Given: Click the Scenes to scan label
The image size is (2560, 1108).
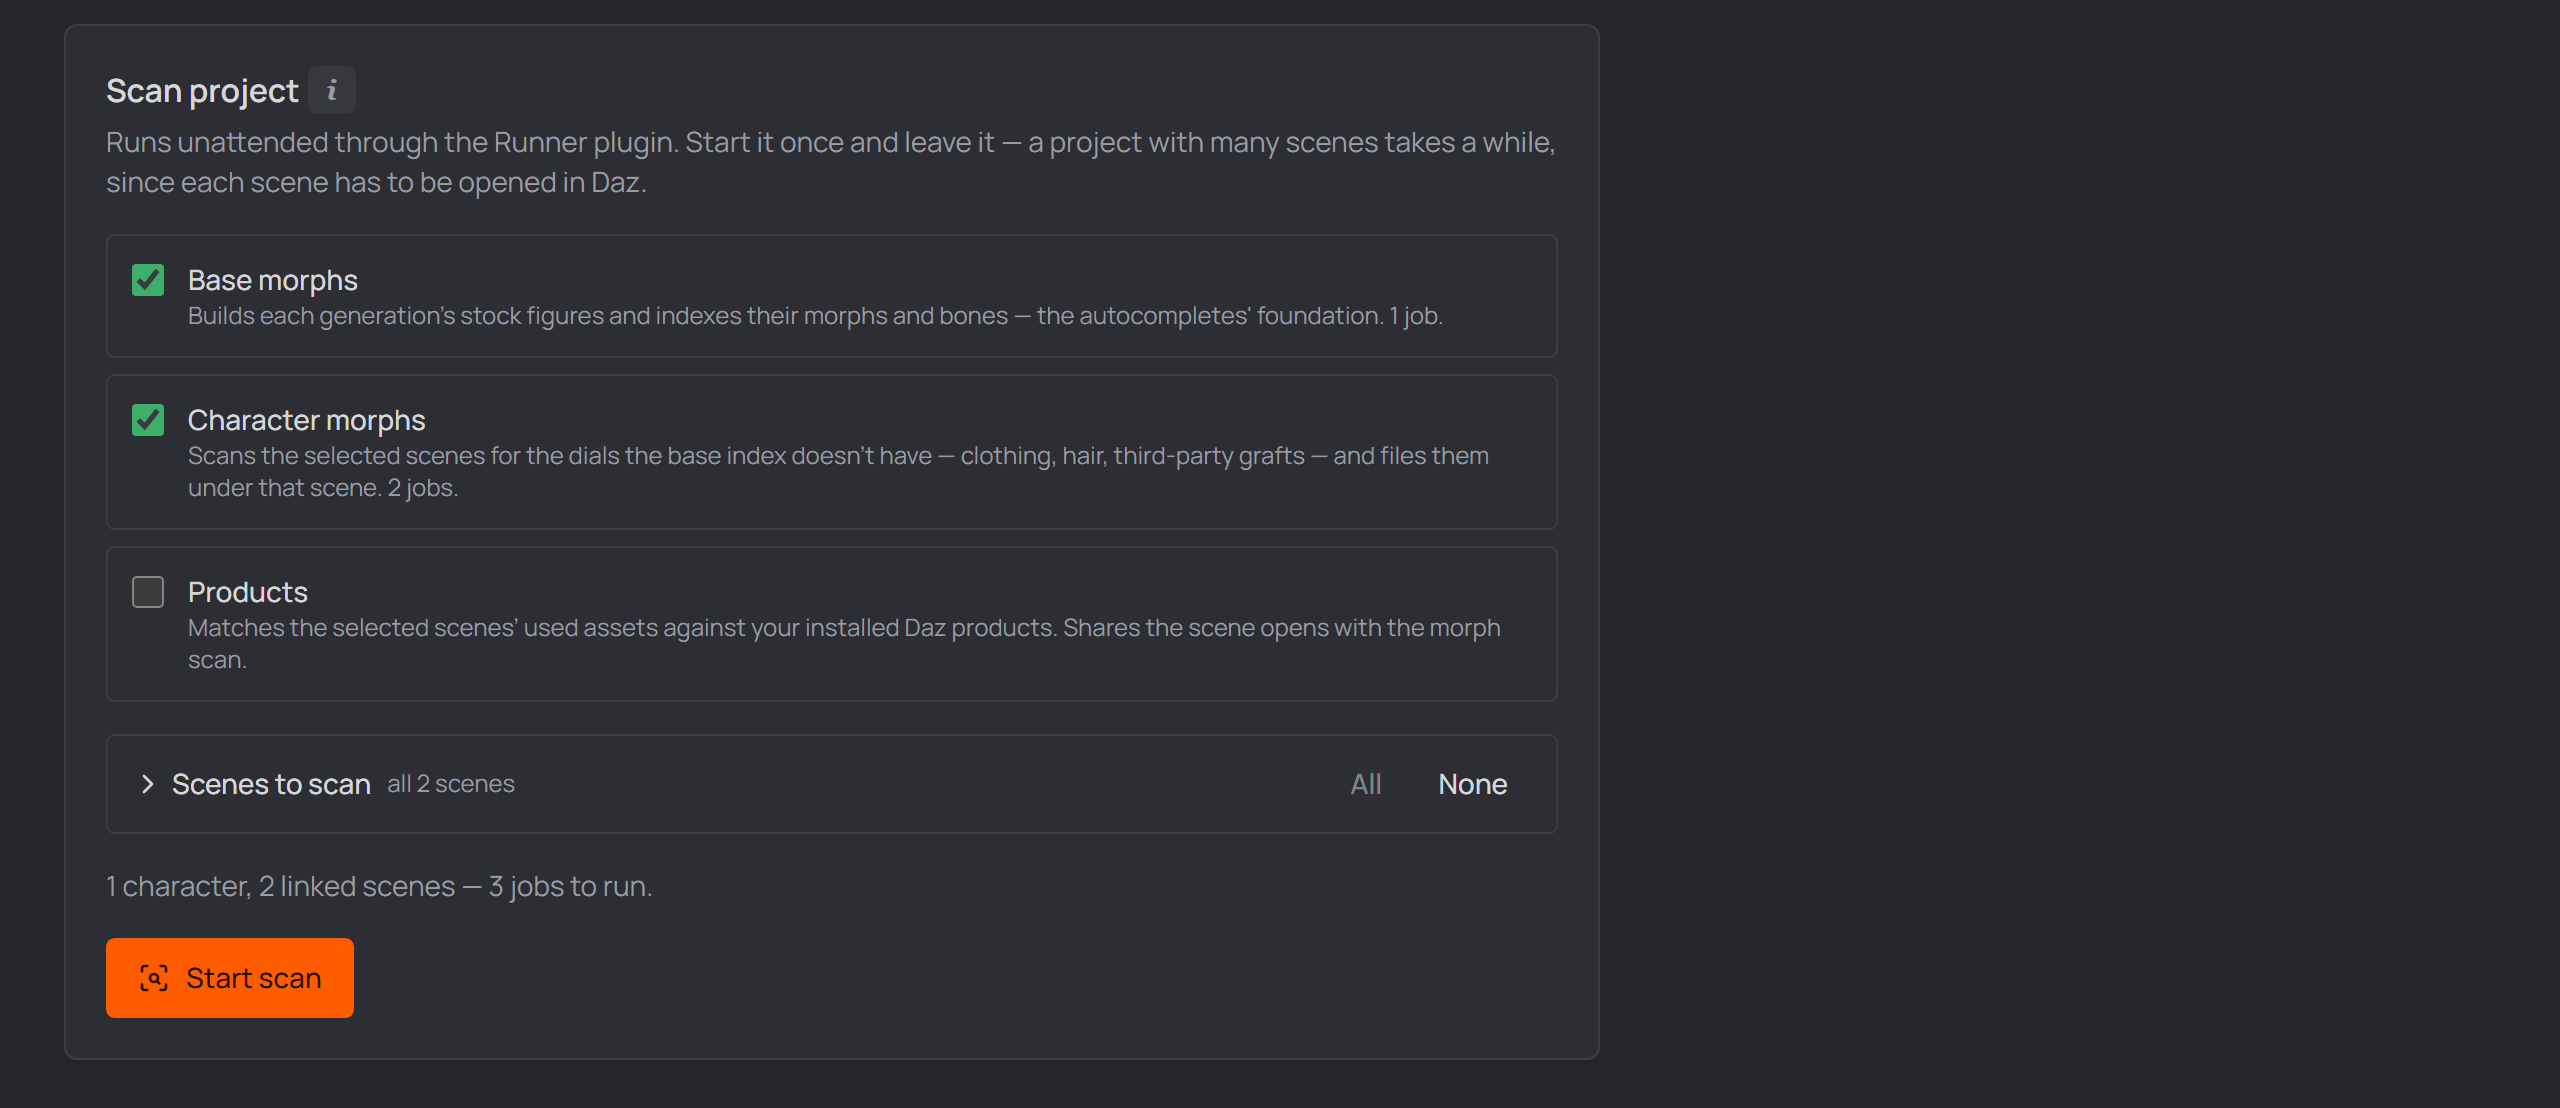Looking at the screenshot, I should point(271,784).
